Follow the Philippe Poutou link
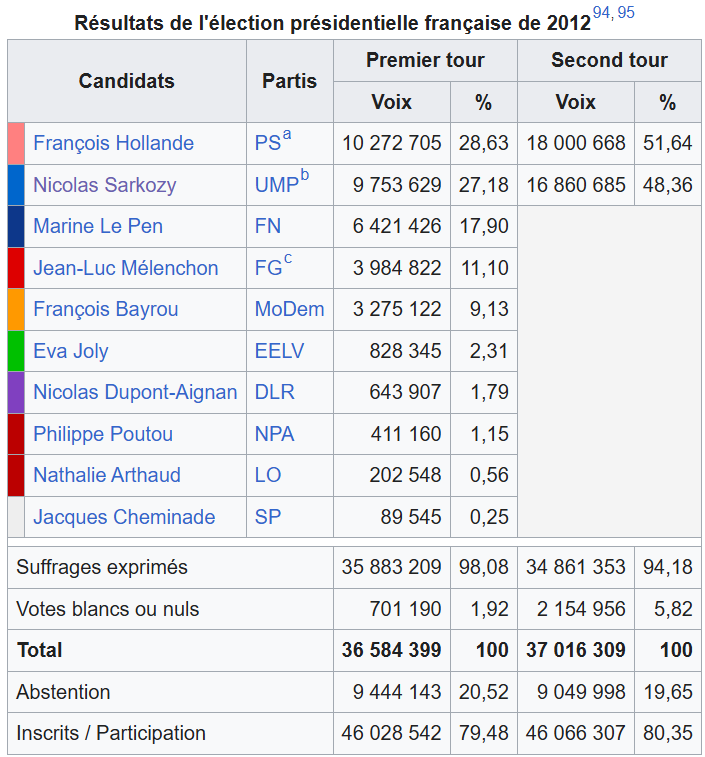 pyautogui.click(x=102, y=434)
